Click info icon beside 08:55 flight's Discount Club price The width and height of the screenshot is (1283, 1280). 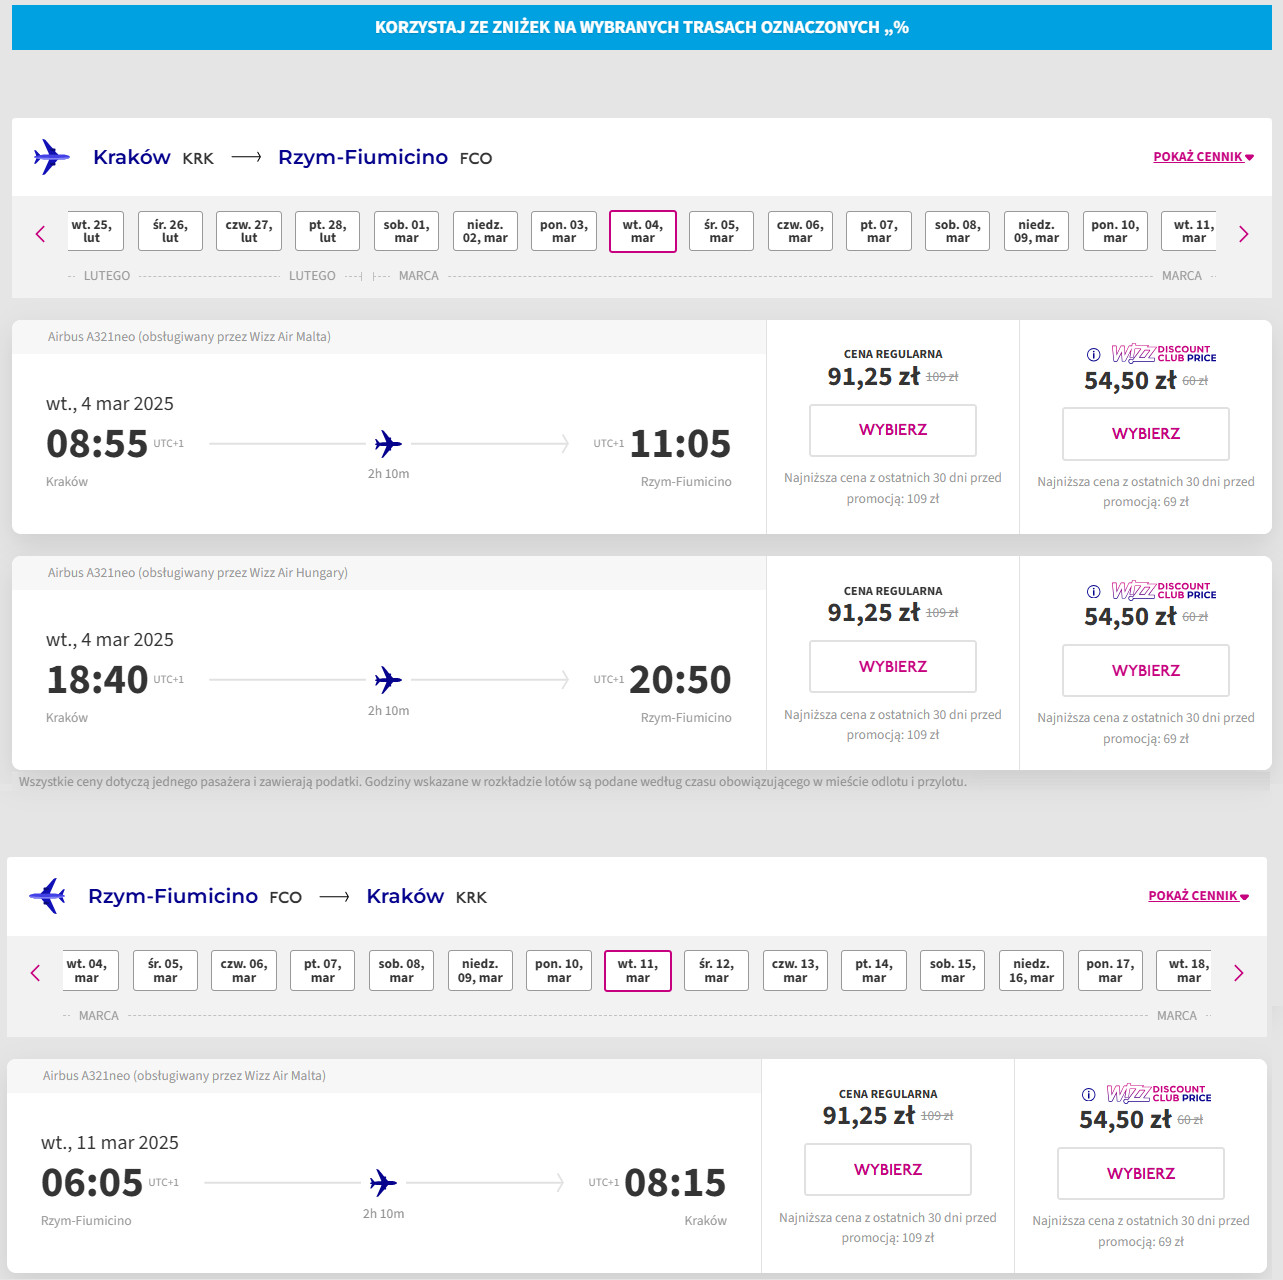(x=1093, y=354)
